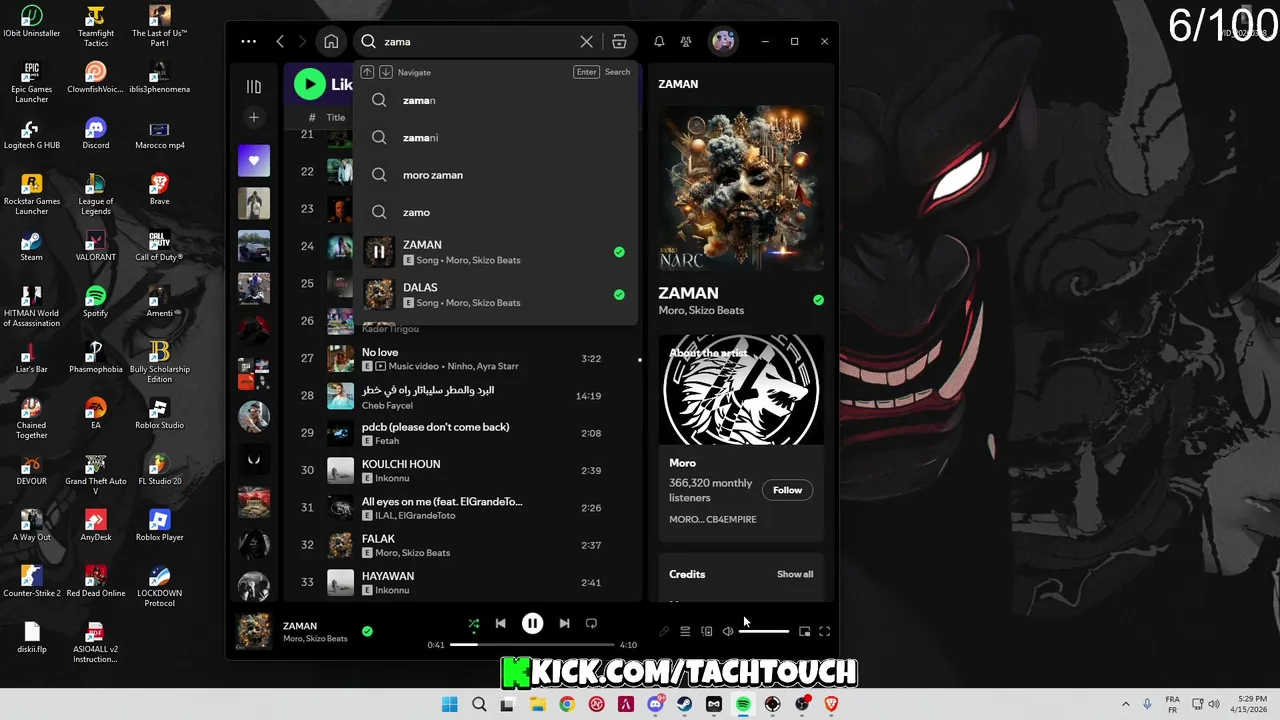This screenshot has height=720, width=1280.
Task: Toggle saved checkmark in the now playing bar
Action: pos(367,631)
